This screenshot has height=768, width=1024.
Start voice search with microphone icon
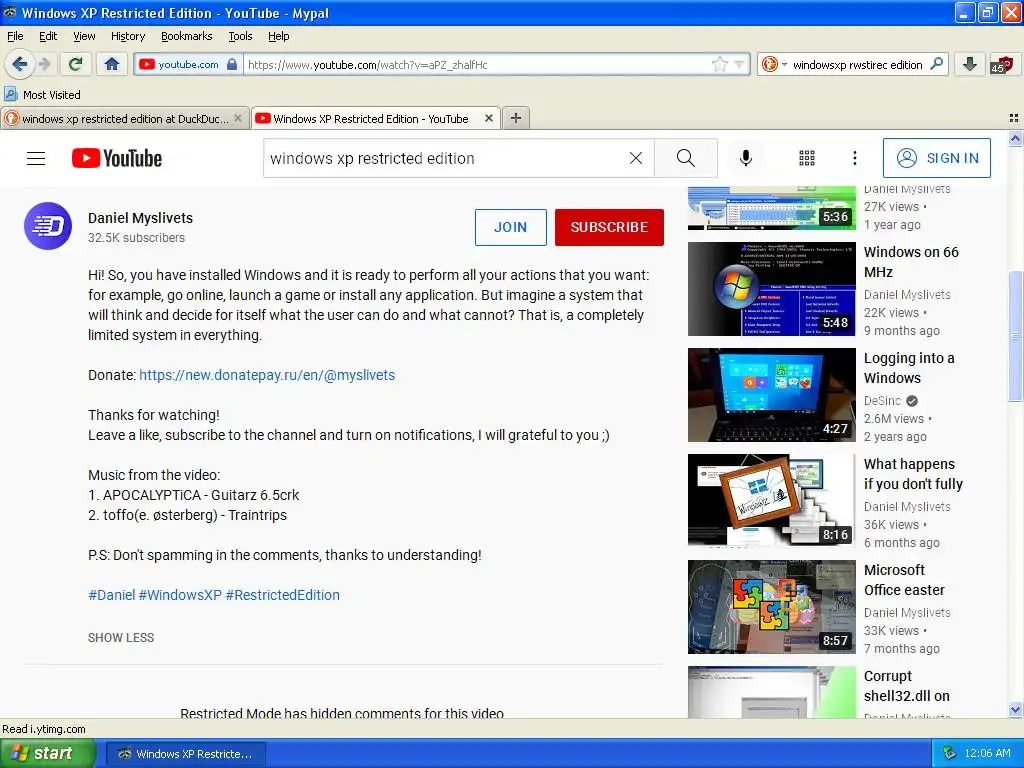746,158
